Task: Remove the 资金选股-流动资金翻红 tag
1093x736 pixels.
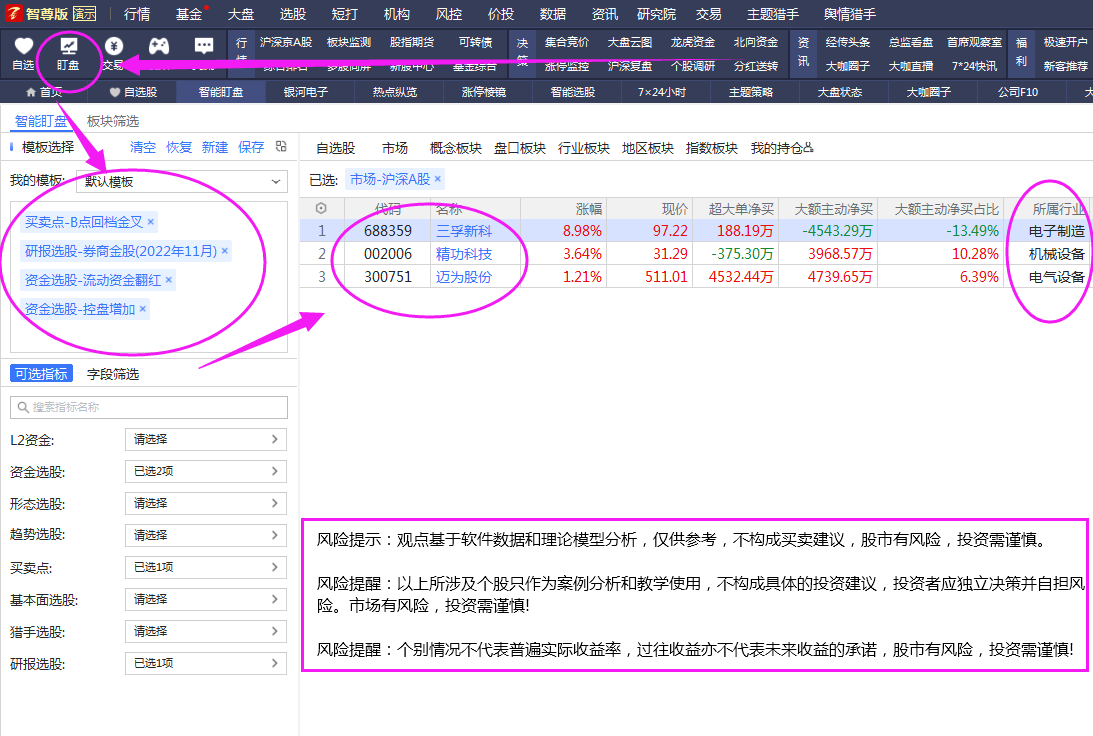Action: click(x=169, y=280)
